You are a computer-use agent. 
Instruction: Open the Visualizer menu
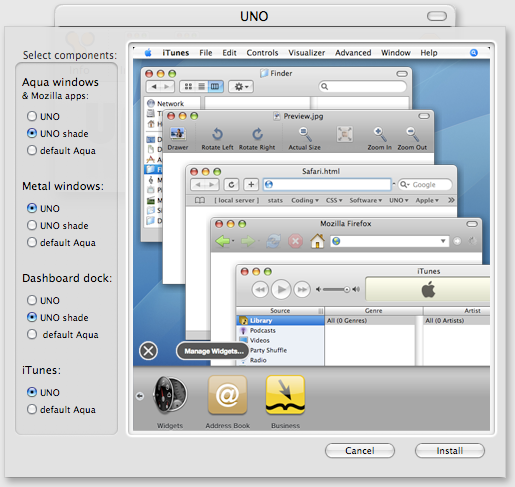pyautogui.click(x=307, y=53)
